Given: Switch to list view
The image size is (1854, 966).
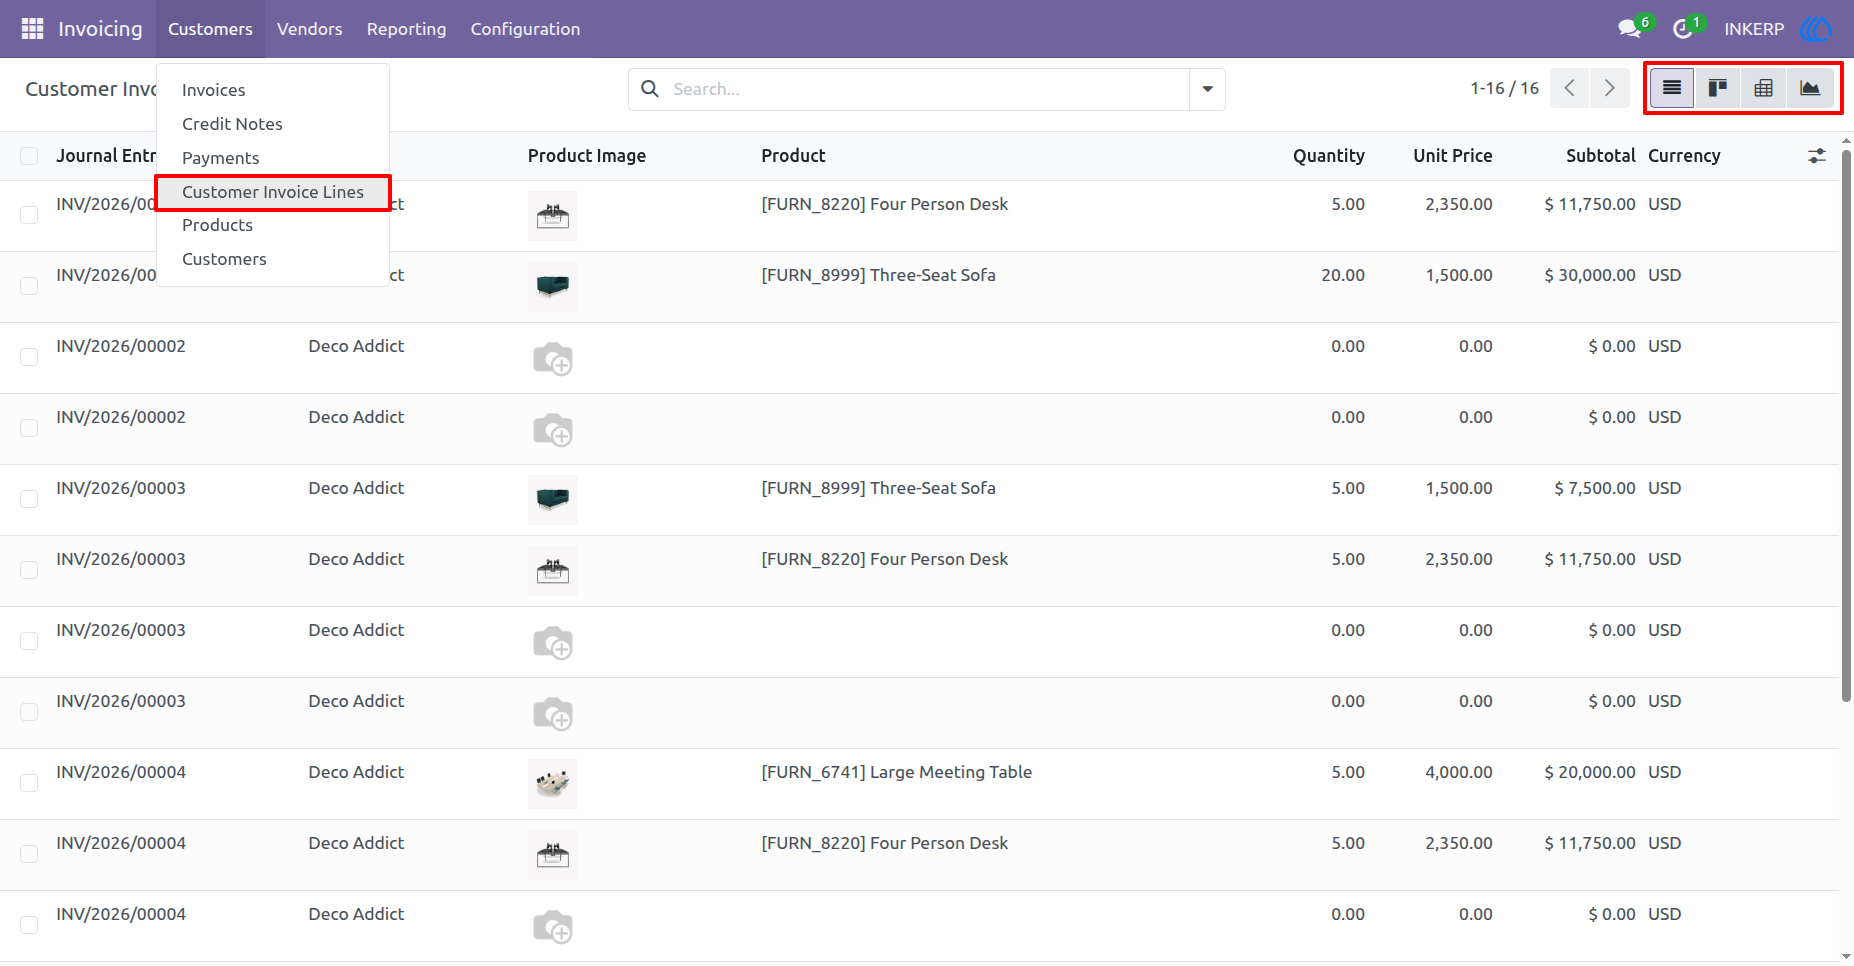Looking at the screenshot, I should (1672, 88).
